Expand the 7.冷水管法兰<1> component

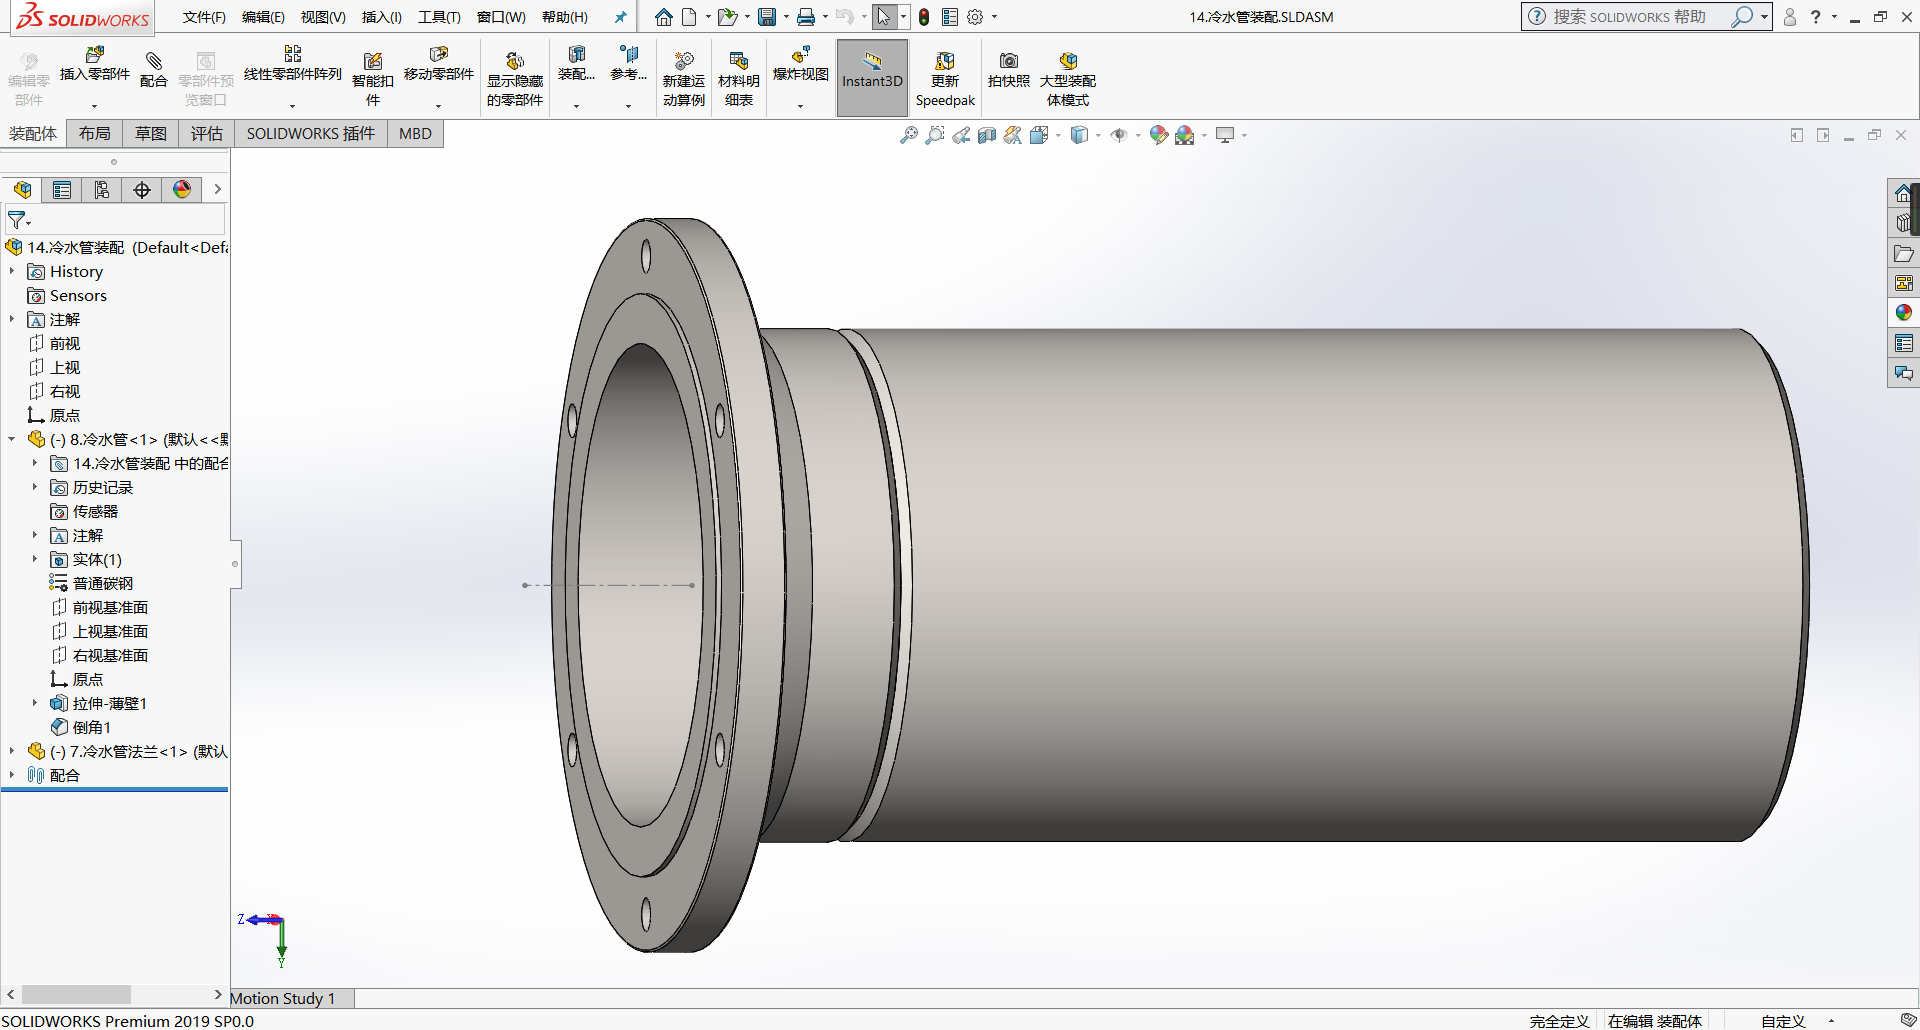pyautogui.click(x=12, y=751)
